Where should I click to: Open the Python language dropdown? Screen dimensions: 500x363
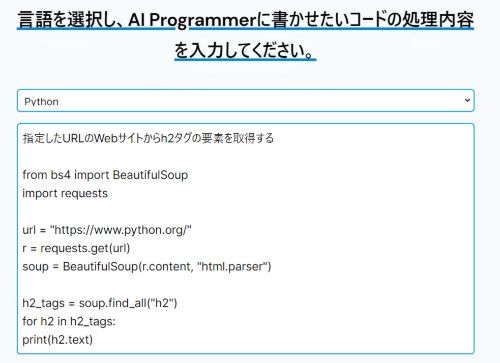246,101
